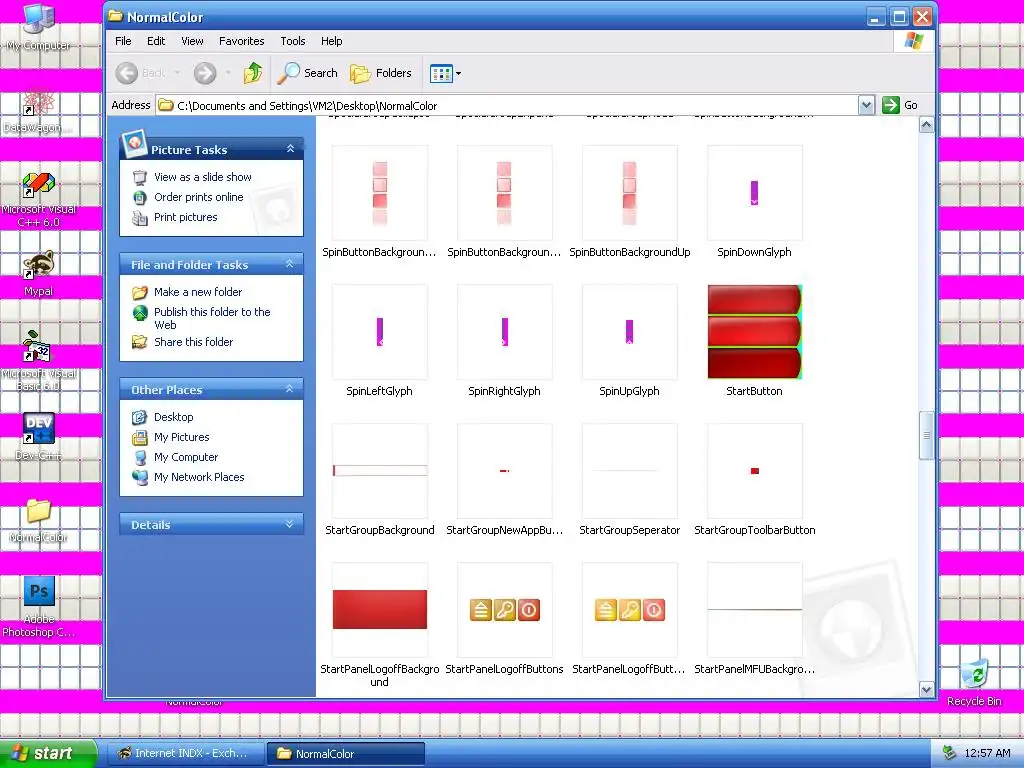Open the Start menu
This screenshot has width=1024, height=768.
(48, 753)
